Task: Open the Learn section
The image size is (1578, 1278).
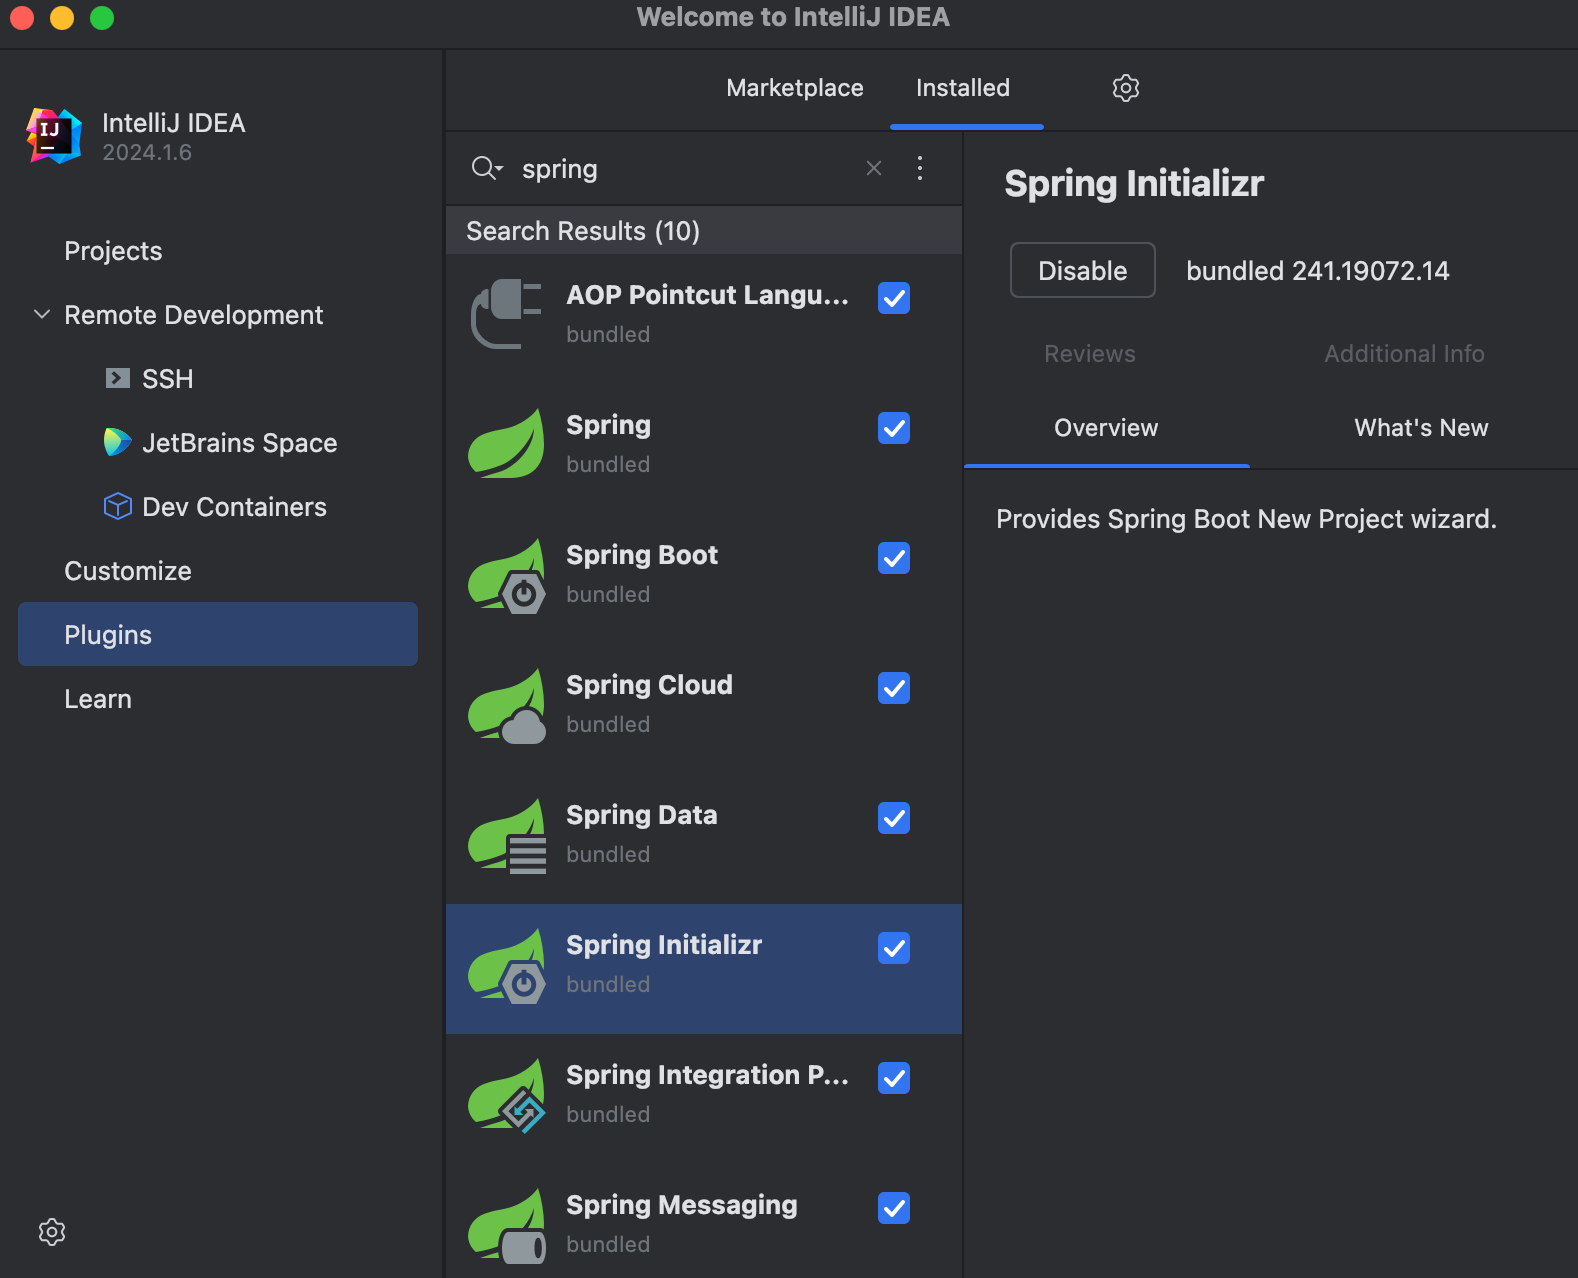Action: coord(98,699)
